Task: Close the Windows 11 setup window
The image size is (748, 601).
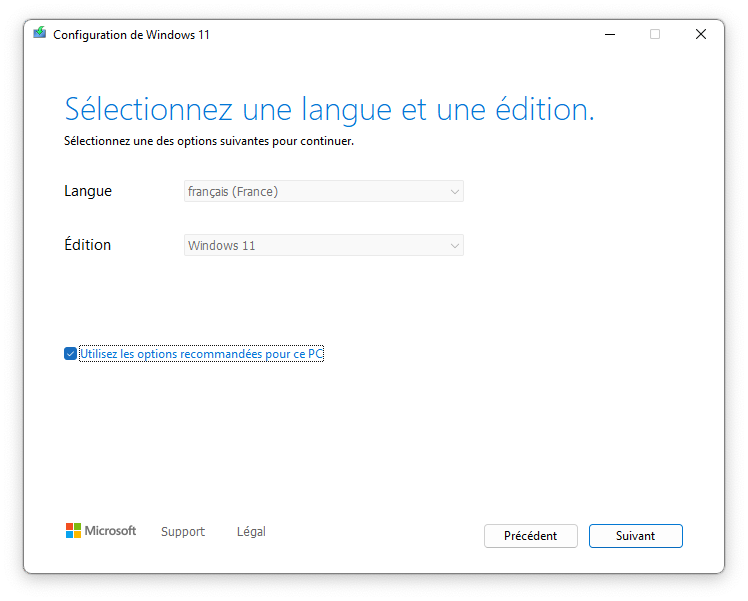Action: (x=701, y=34)
